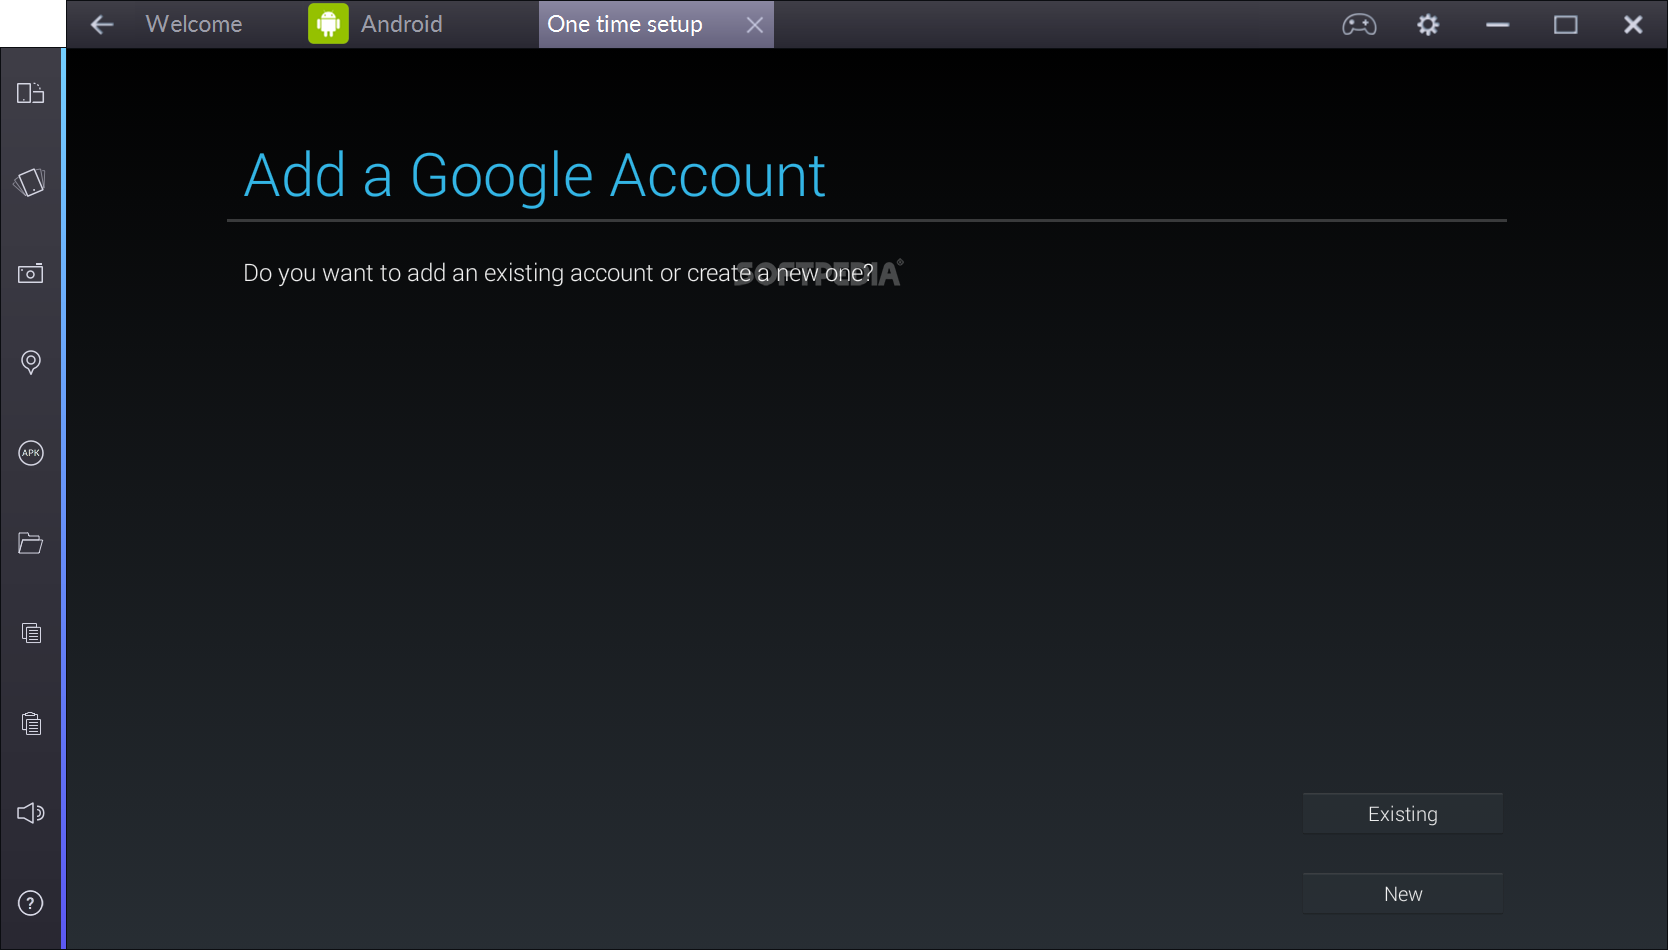Maximize the BlueStacks window

click(x=1566, y=25)
